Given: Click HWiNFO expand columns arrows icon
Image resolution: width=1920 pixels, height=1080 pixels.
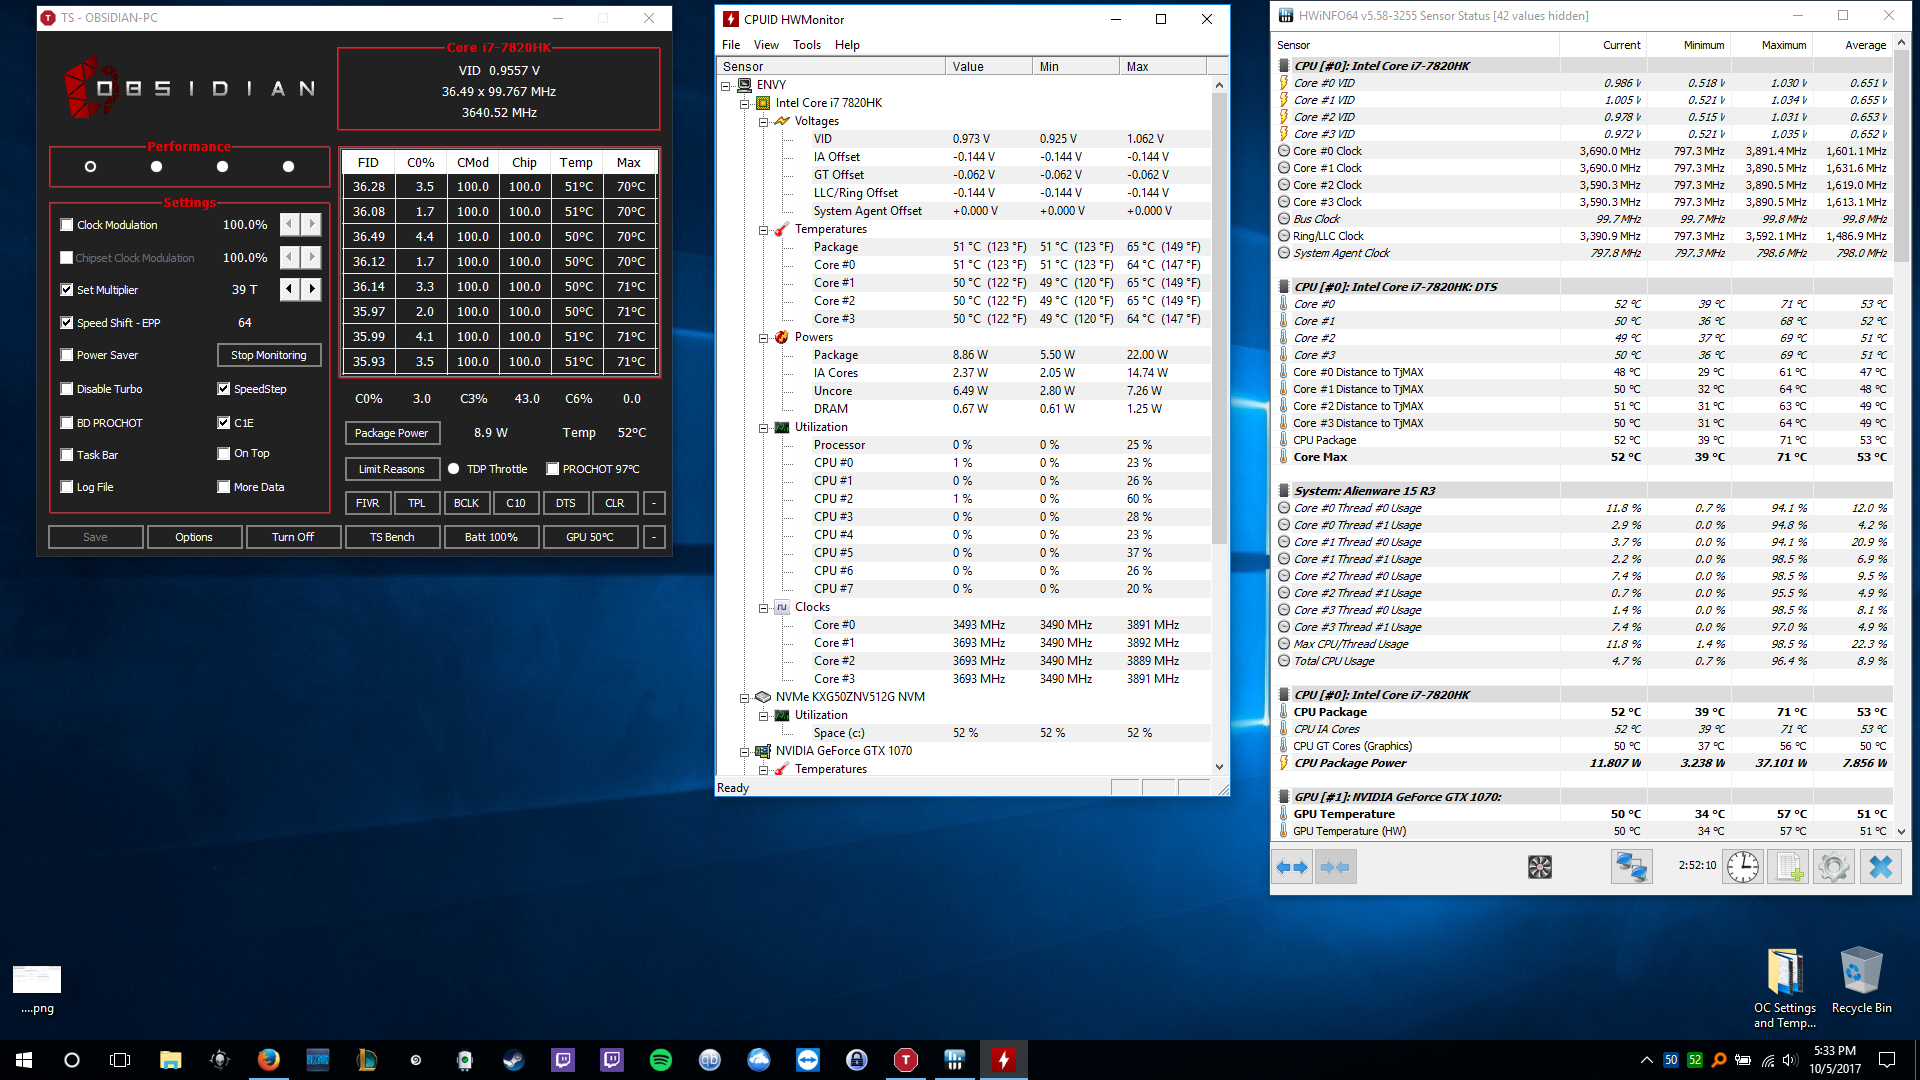Looking at the screenshot, I should click(1292, 867).
